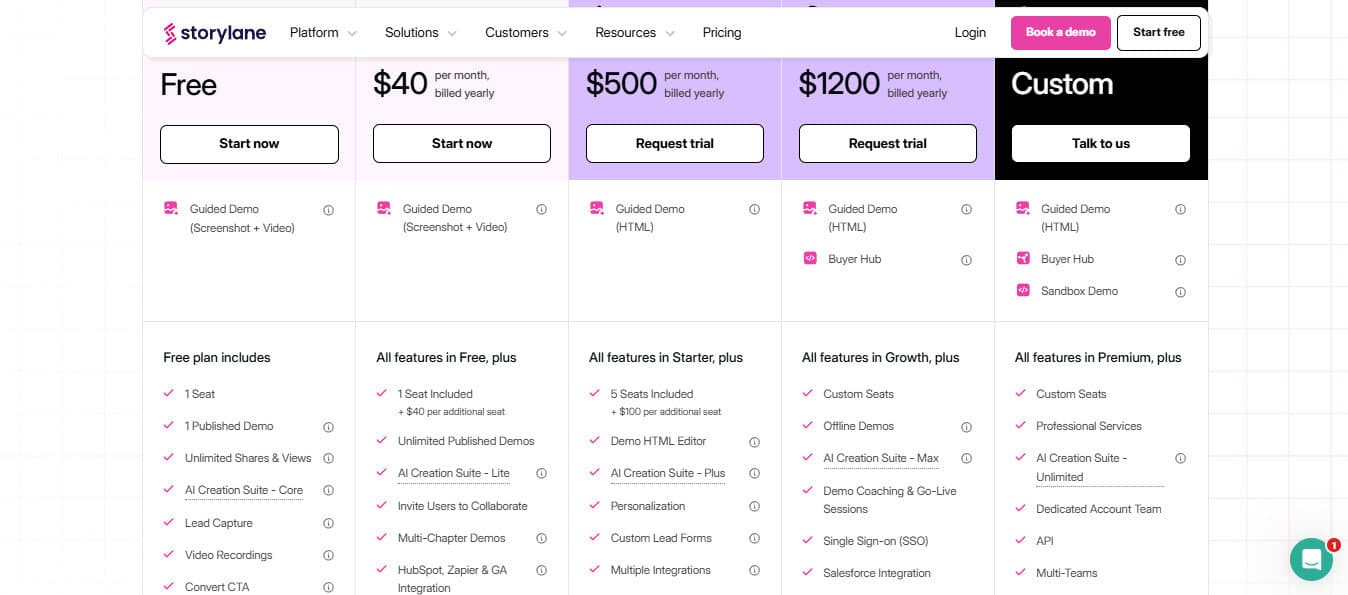Click the Book a demo button
The image size is (1348, 595).
tap(1061, 33)
